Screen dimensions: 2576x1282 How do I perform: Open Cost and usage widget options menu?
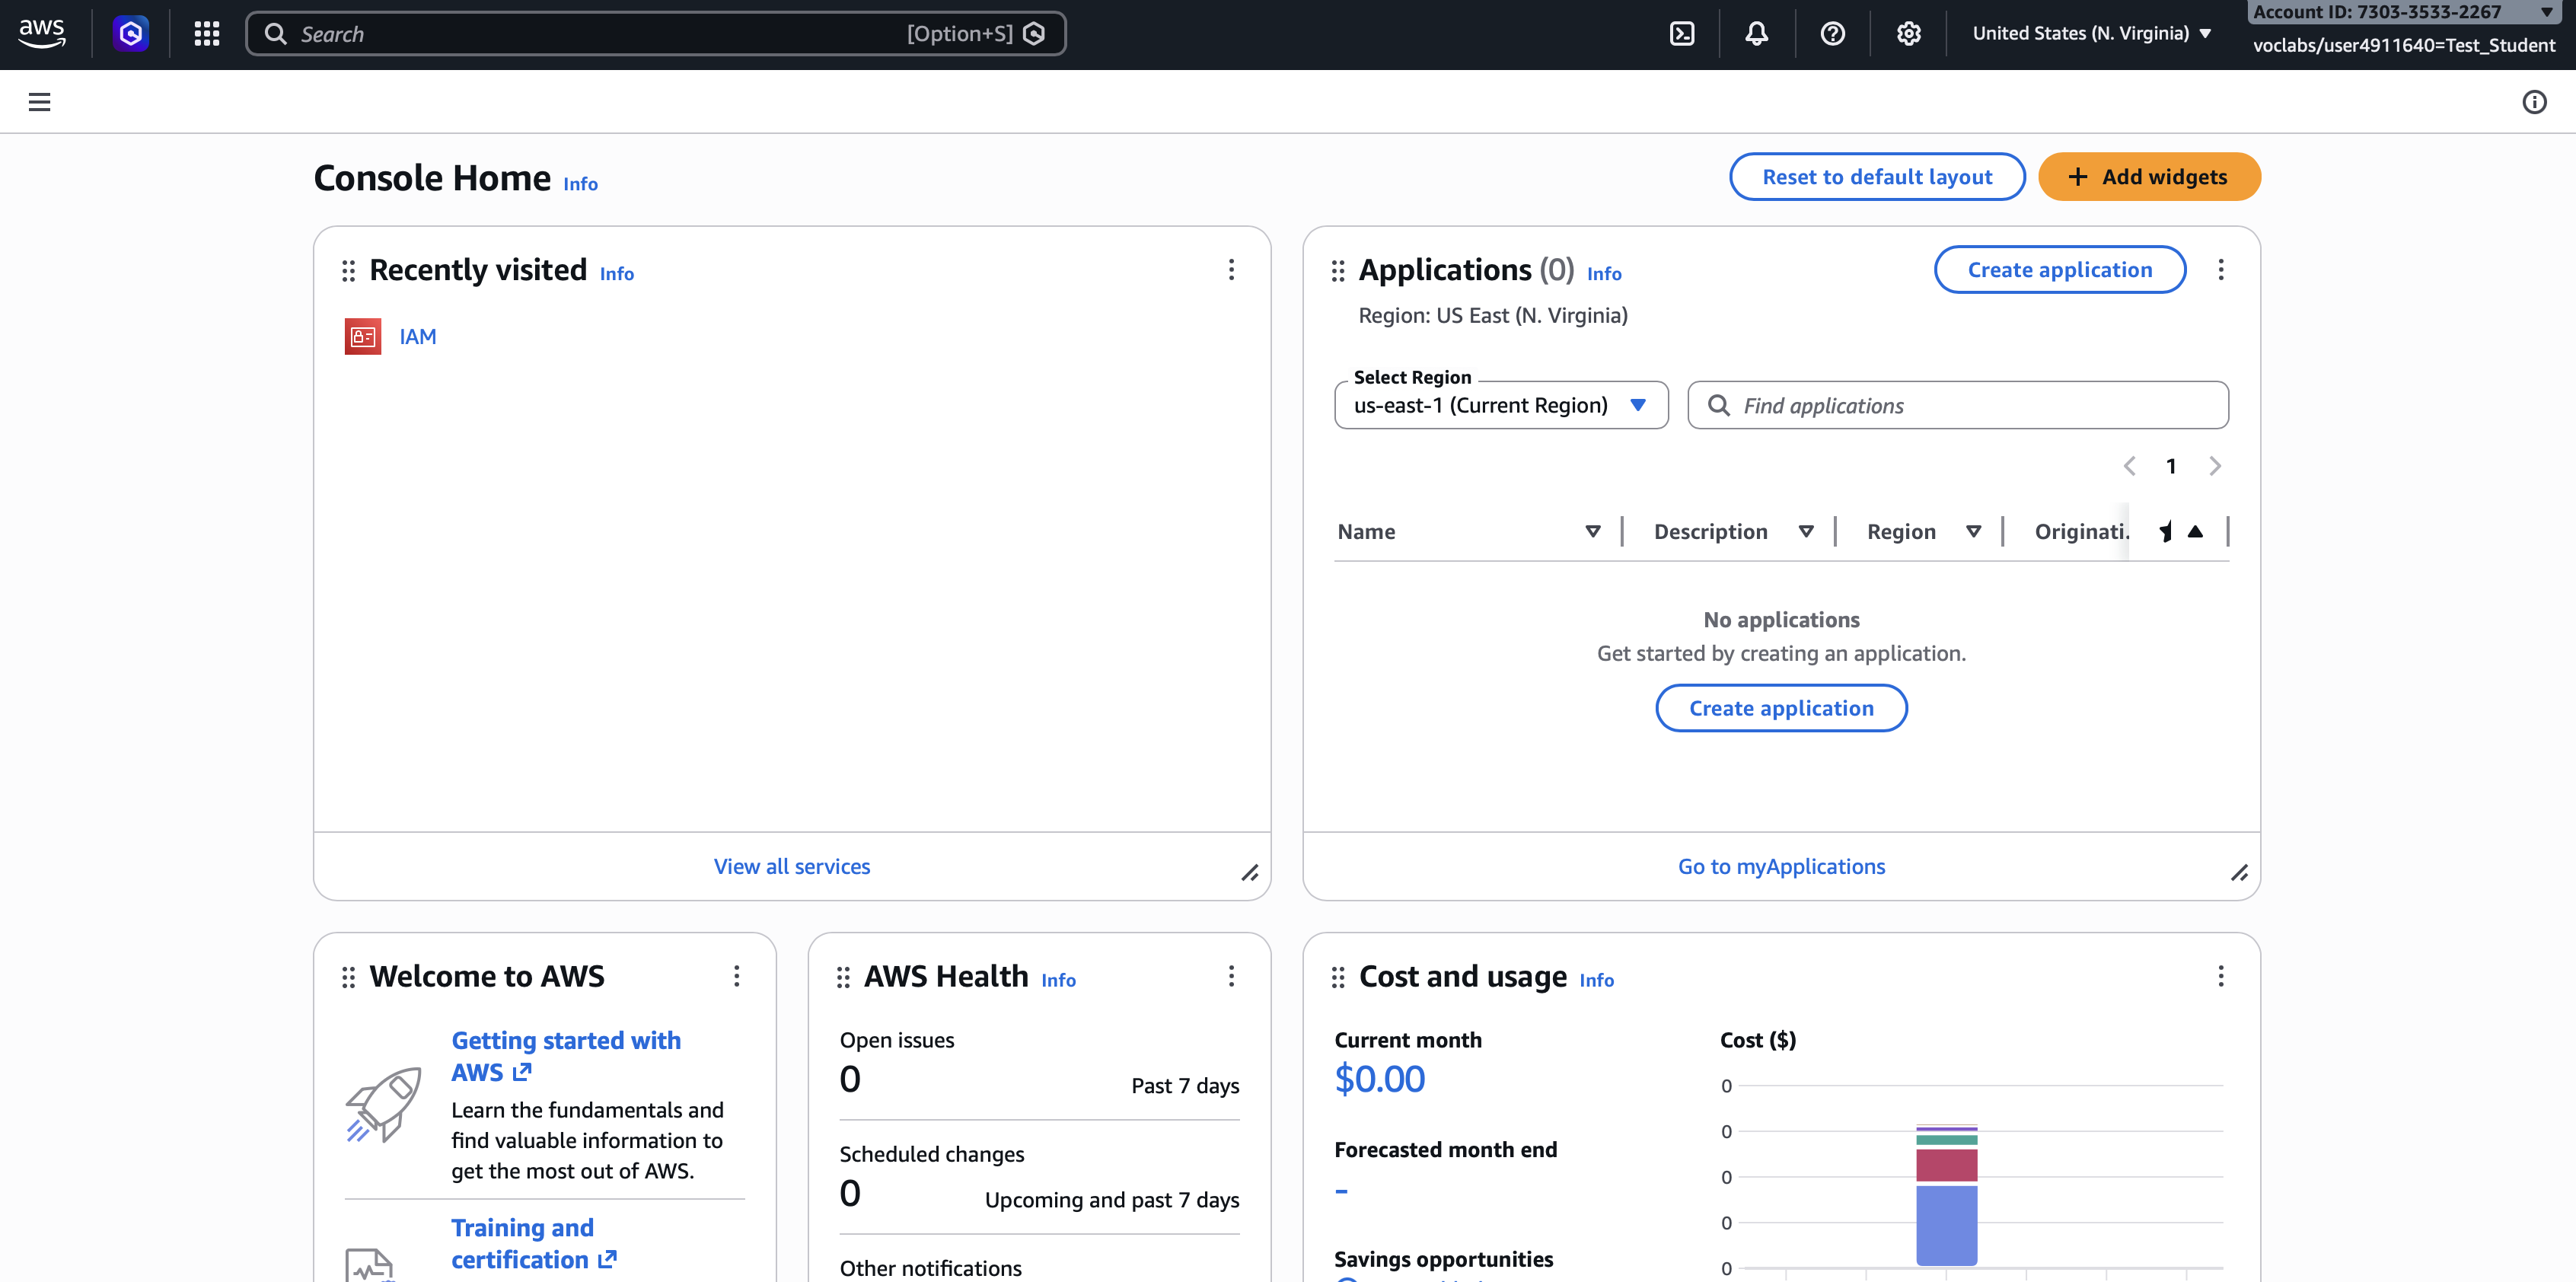[2220, 976]
